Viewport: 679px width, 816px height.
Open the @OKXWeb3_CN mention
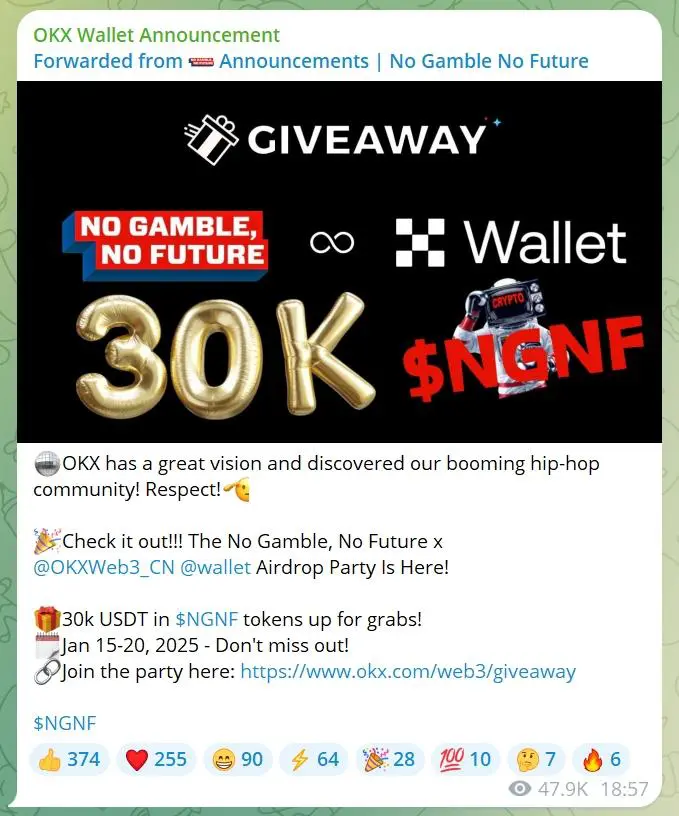coord(104,567)
